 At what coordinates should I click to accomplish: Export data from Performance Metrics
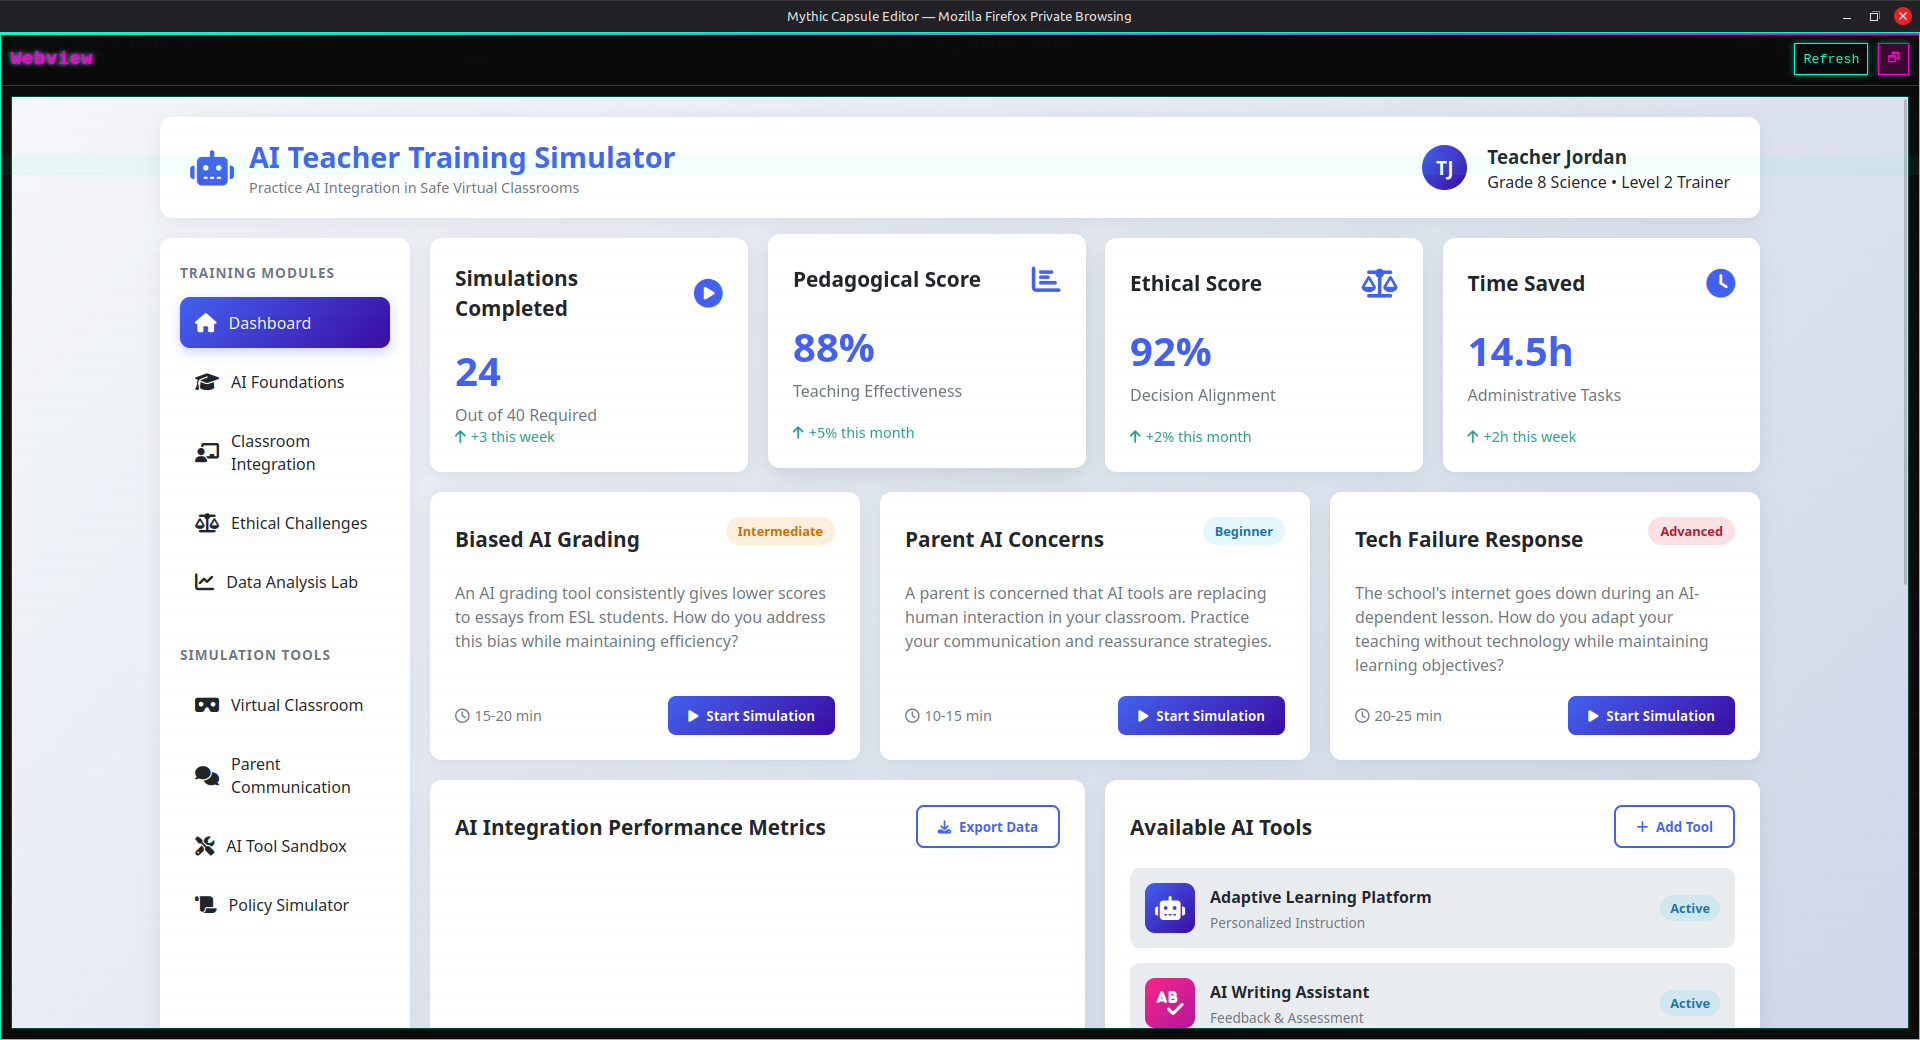(x=987, y=826)
